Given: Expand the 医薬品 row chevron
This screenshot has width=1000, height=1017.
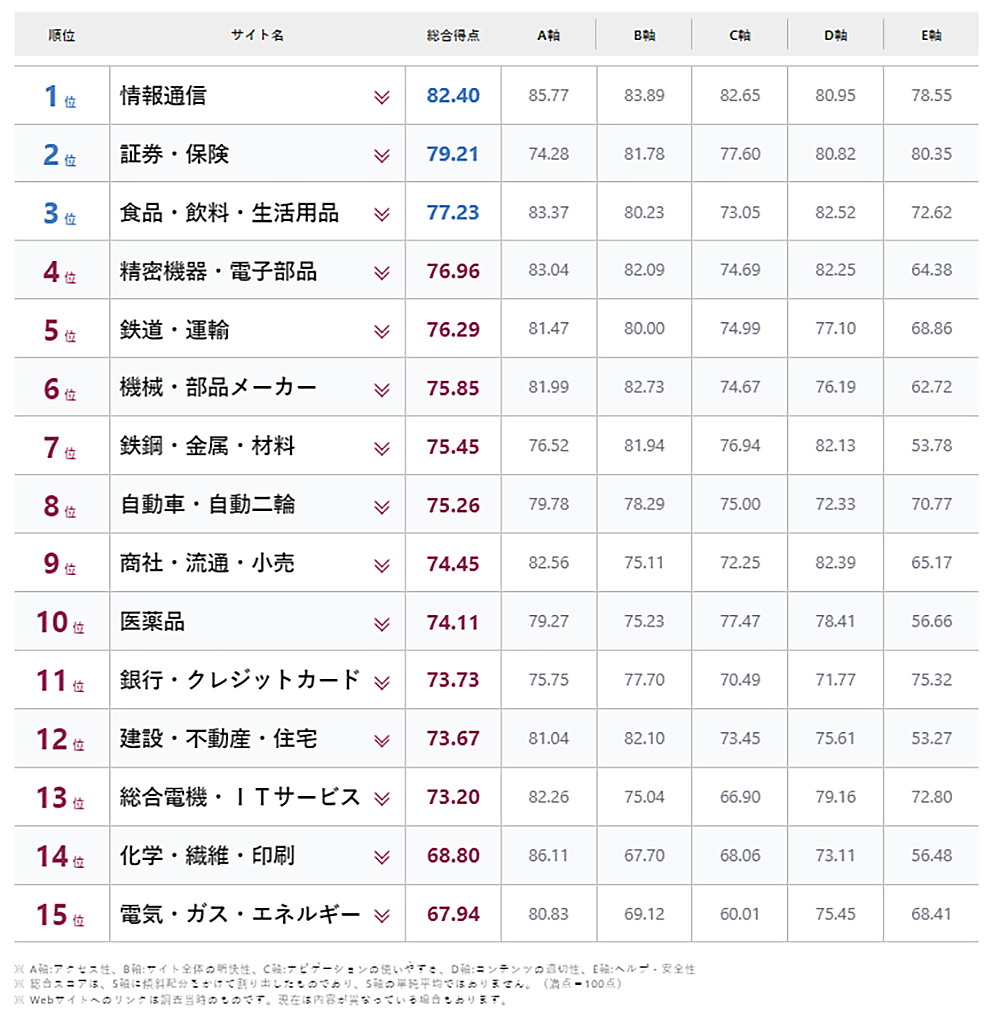Looking at the screenshot, I should [x=381, y=623].
